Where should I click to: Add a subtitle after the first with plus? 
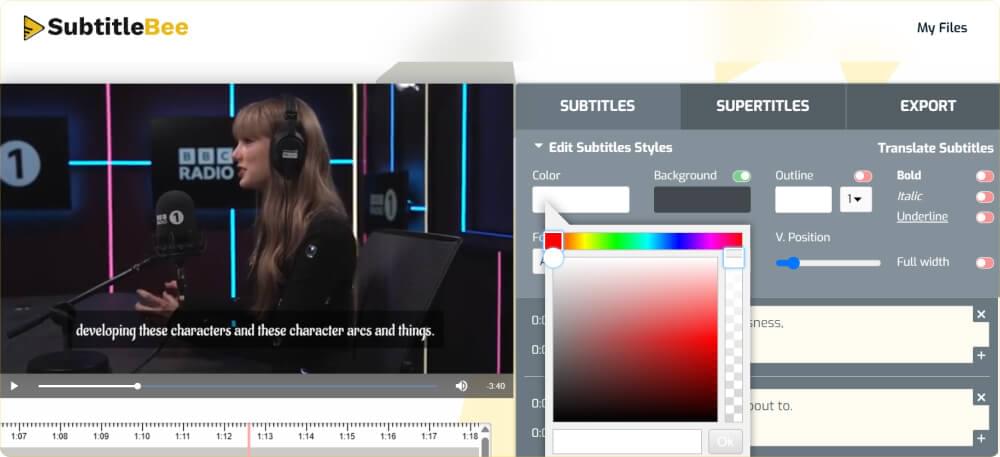(x=982, y=355)
